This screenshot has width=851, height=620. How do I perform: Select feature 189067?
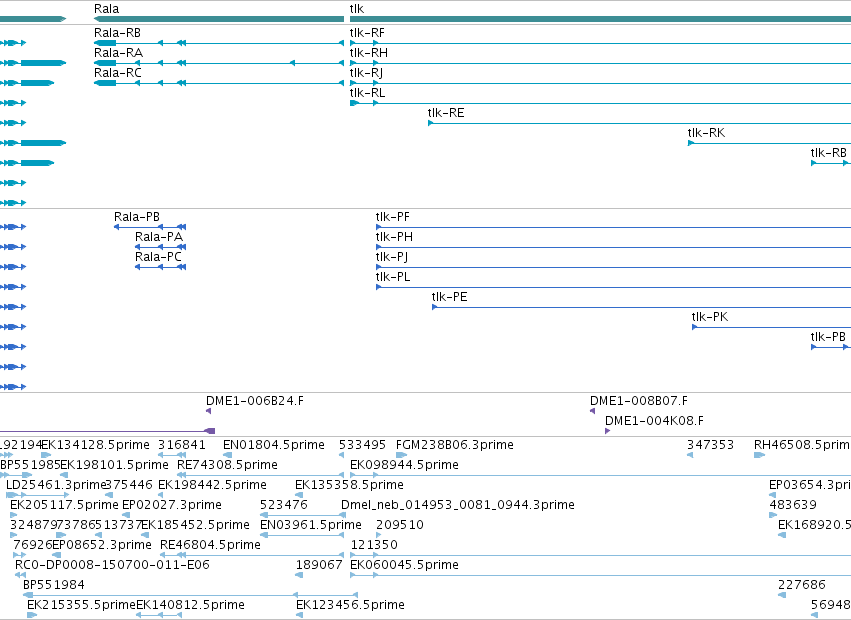tap(319, 565)
